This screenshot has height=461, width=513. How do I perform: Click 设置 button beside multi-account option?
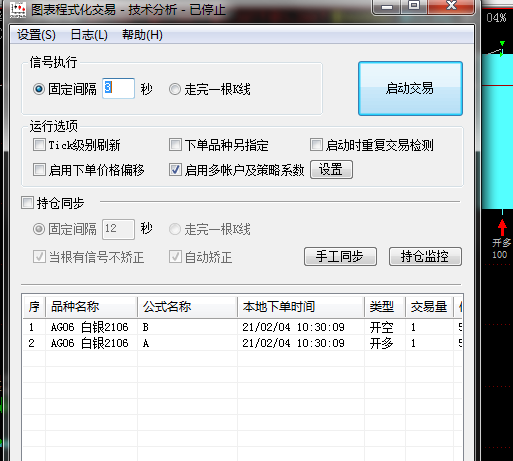[331, 170]
